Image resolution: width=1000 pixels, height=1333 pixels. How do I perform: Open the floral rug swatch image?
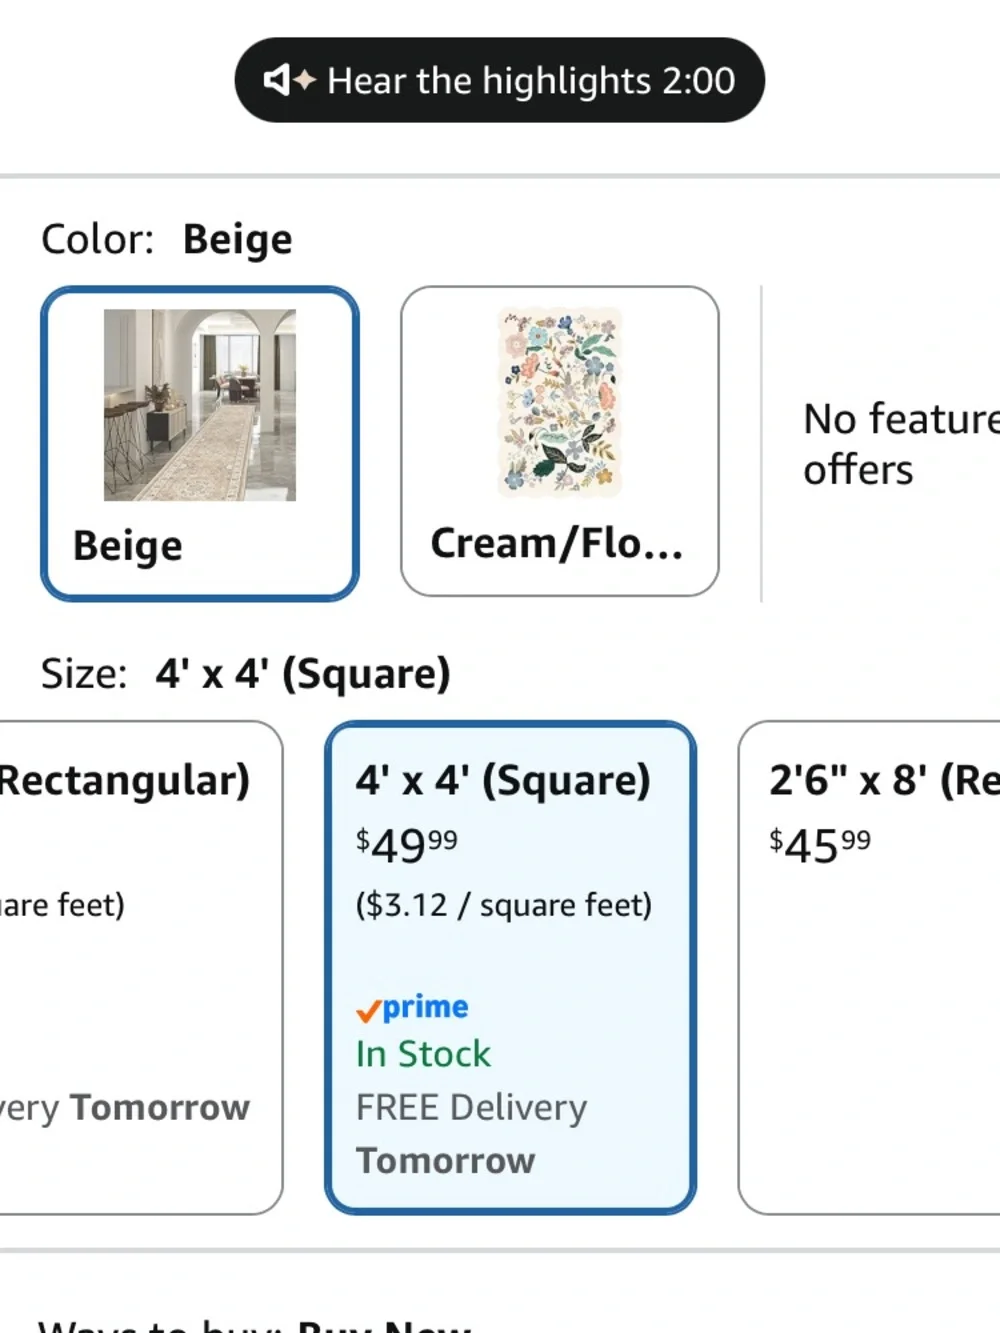point(560,402)
